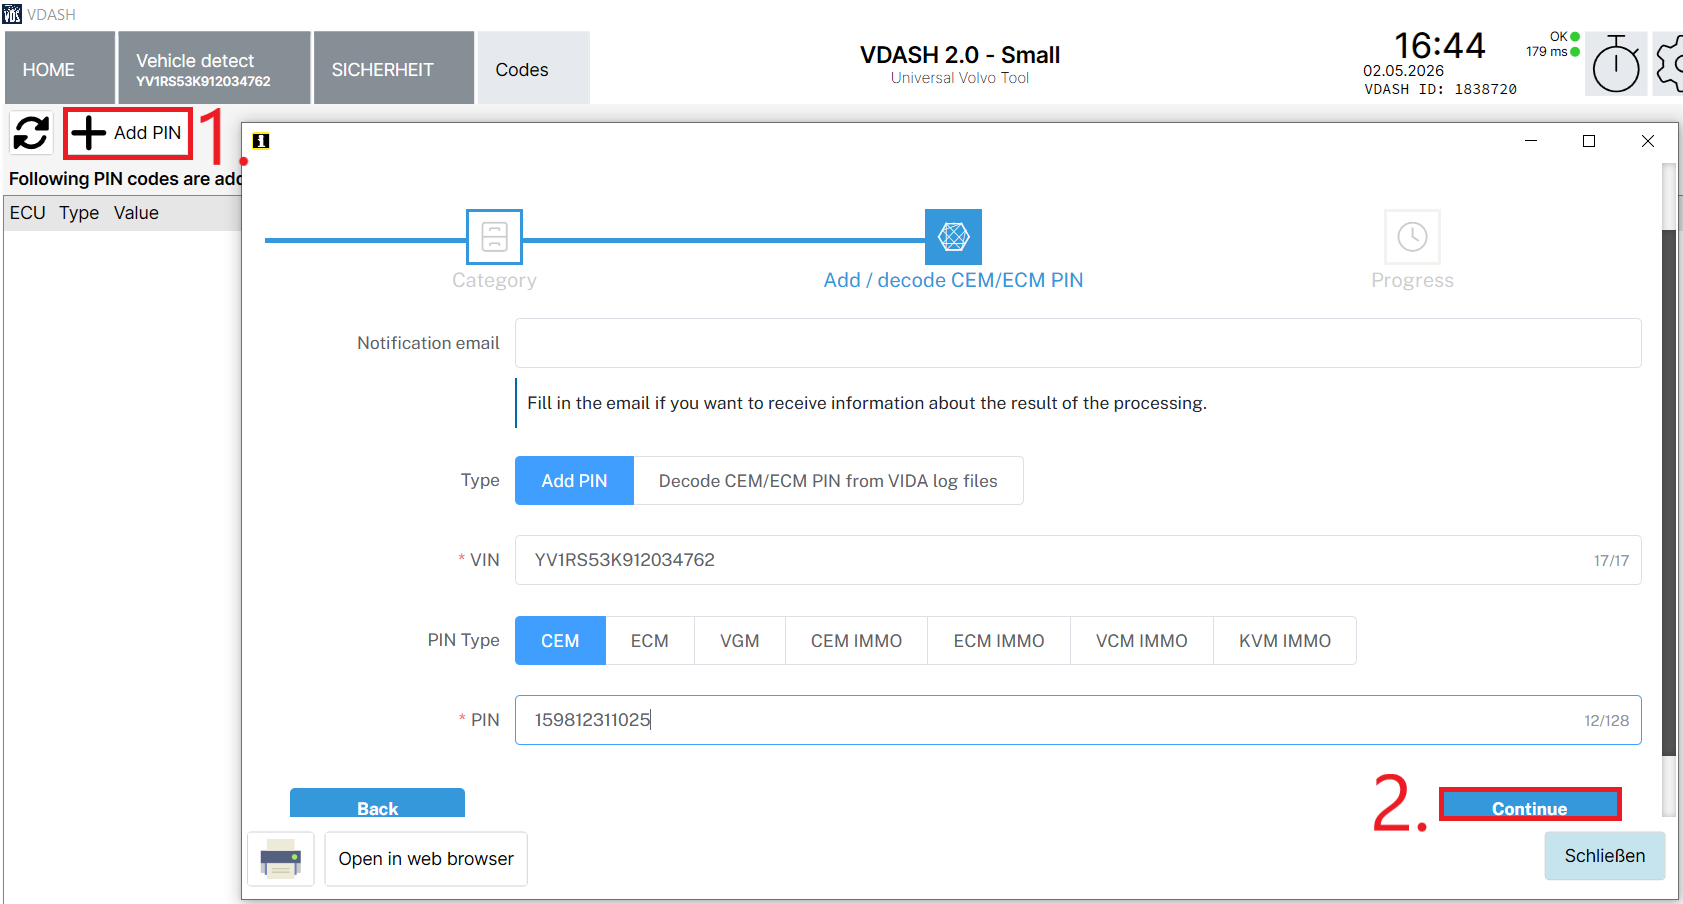Close the Add PIN dialog window

(1648, 141)
